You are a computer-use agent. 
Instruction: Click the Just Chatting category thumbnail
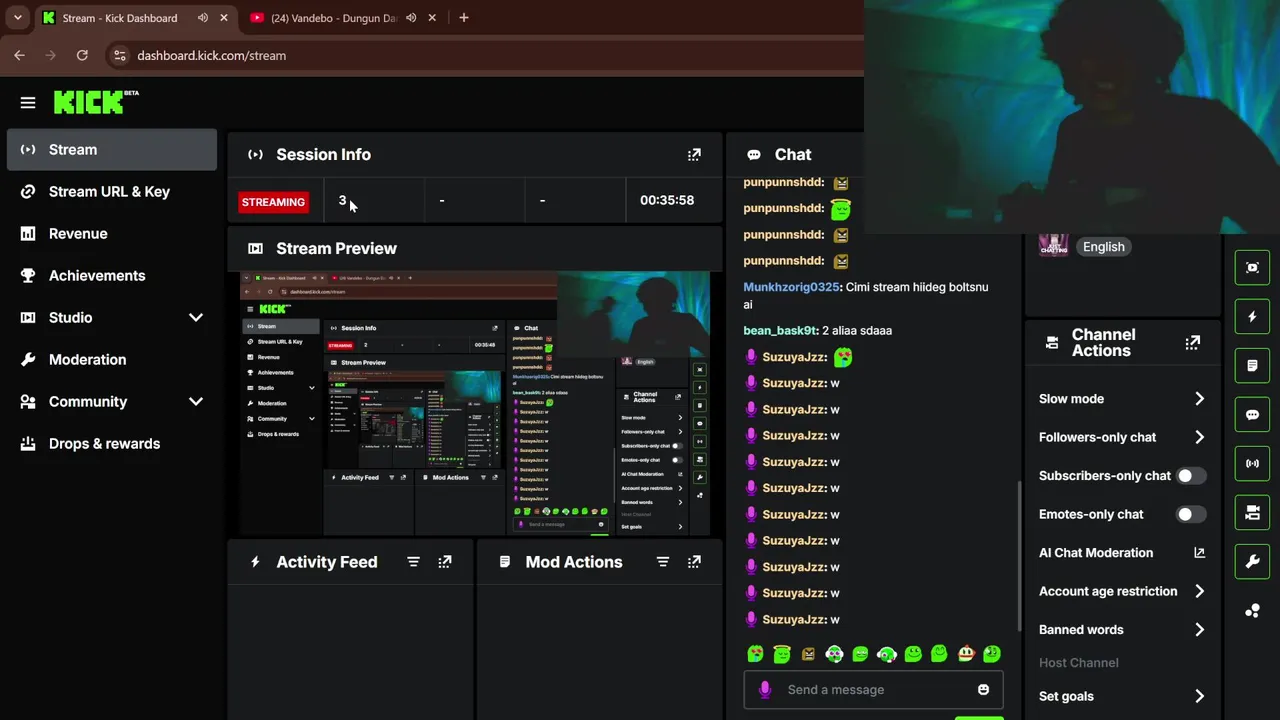pyautogui.click(x=1053, y=245)
